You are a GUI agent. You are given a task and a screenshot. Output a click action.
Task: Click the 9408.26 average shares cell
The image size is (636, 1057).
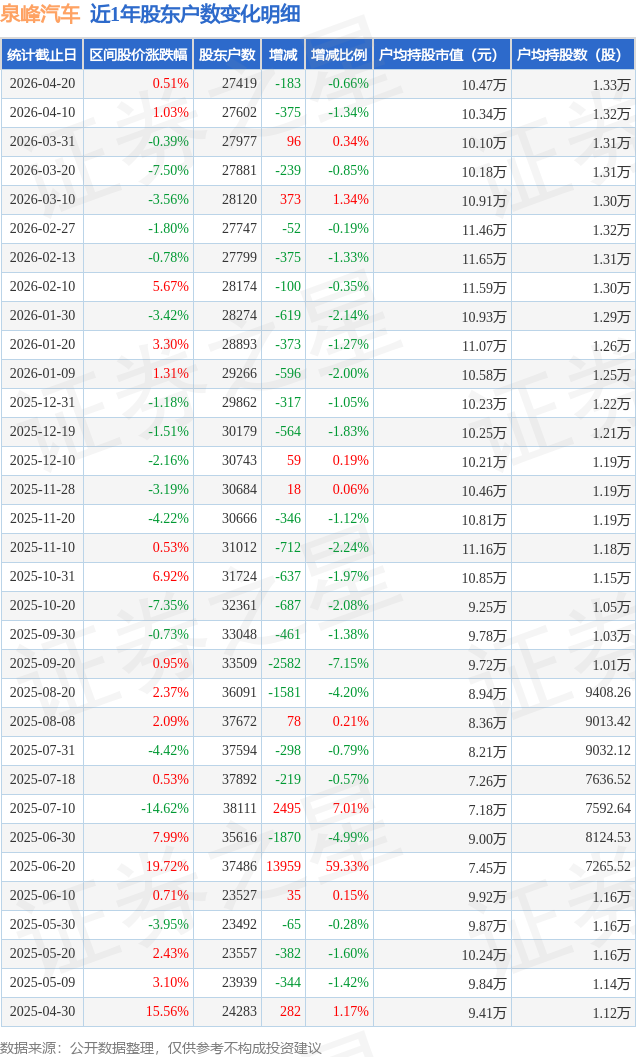(x=603, y=693)
